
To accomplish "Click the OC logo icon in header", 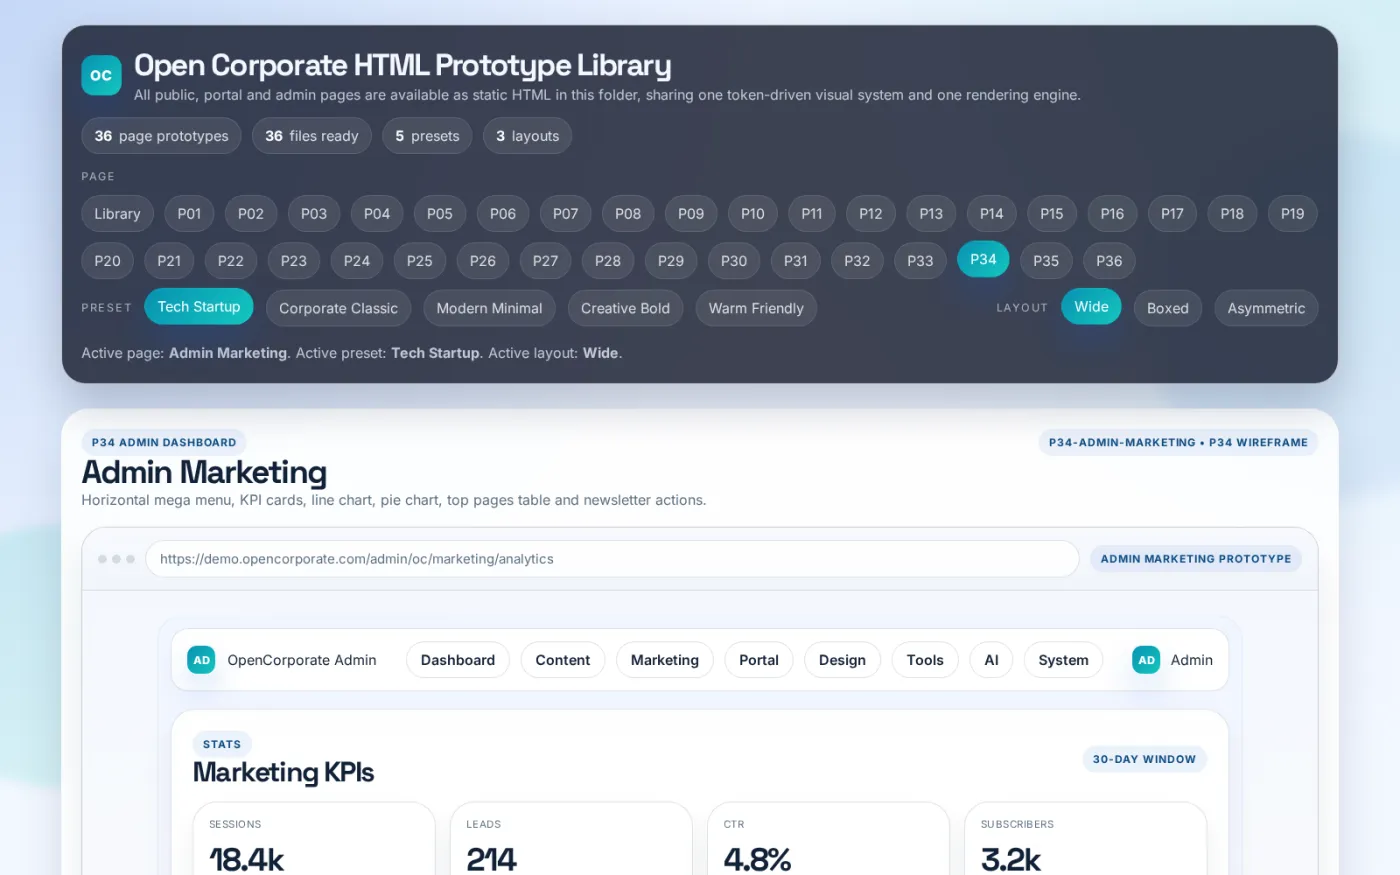I will pyautogui.click(x=101, y=75).
